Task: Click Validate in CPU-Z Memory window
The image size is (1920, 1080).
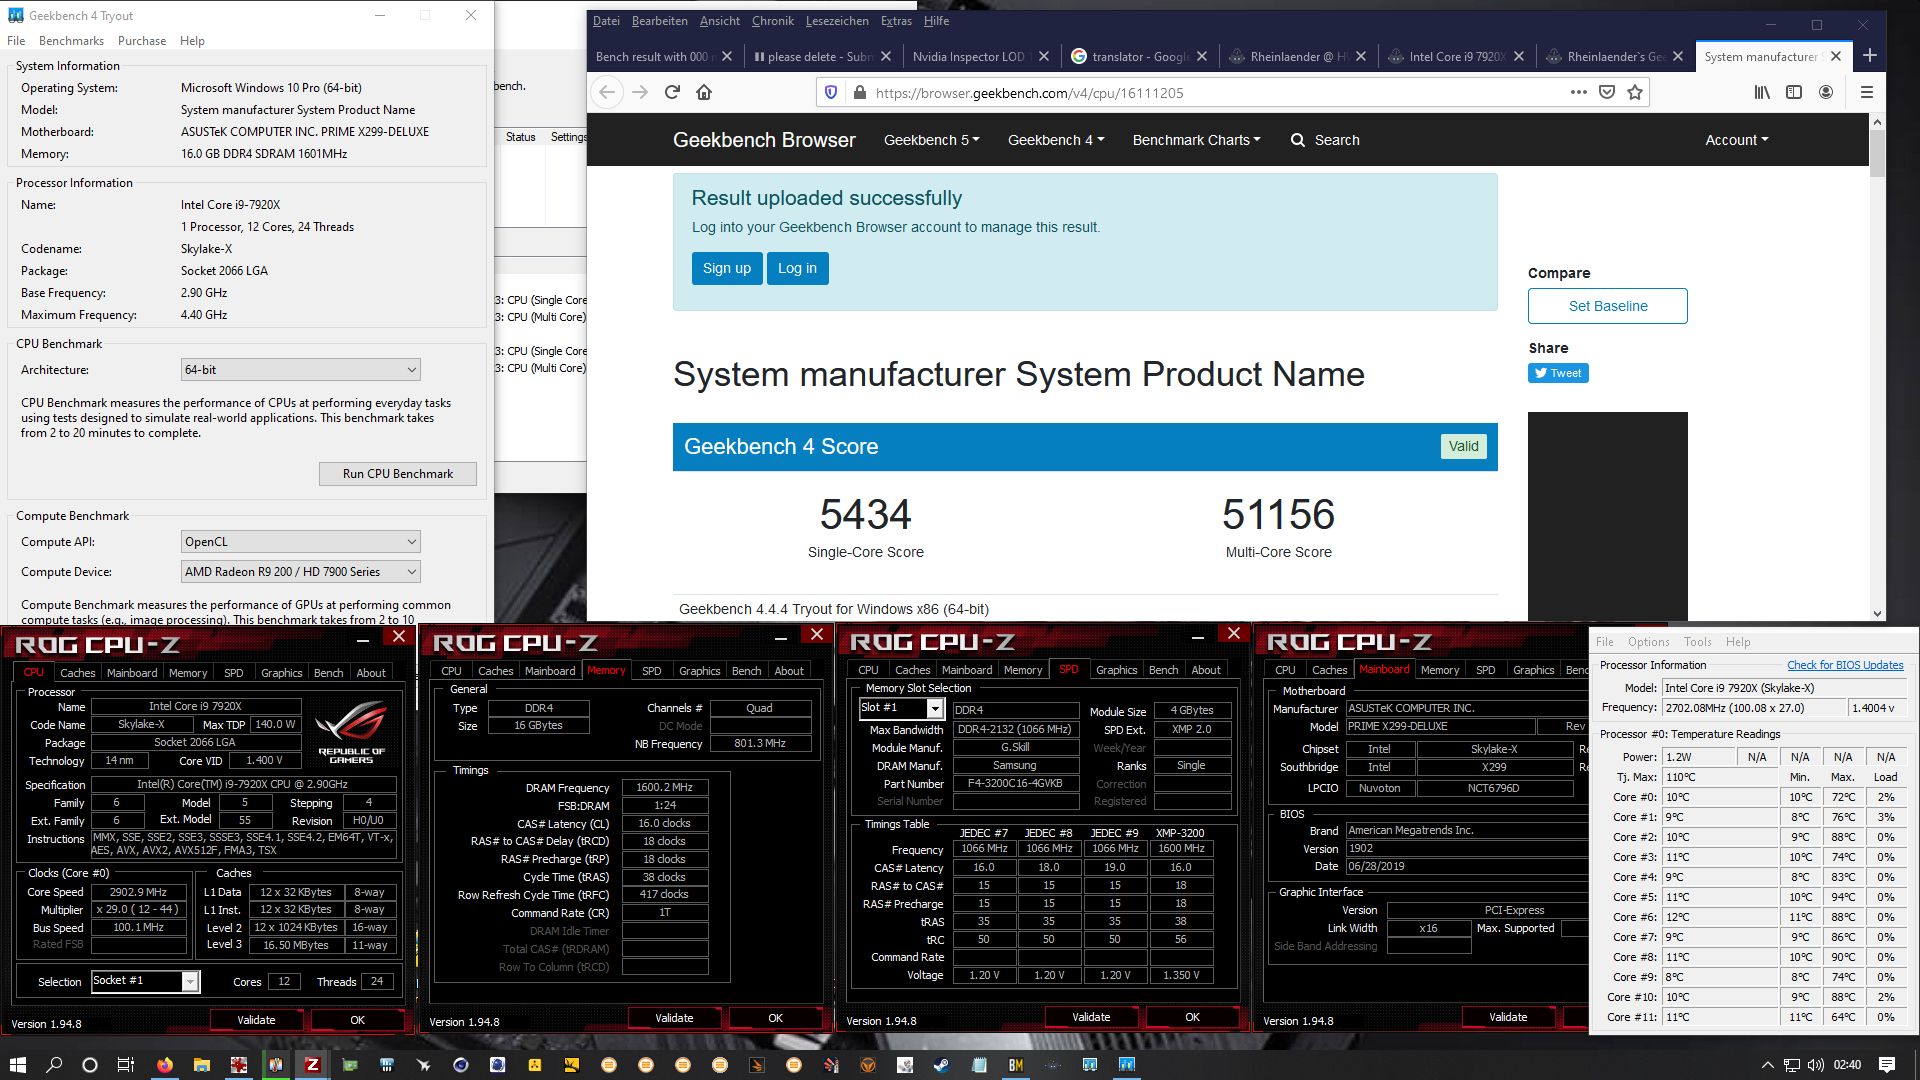Action: coord(674,1018)
